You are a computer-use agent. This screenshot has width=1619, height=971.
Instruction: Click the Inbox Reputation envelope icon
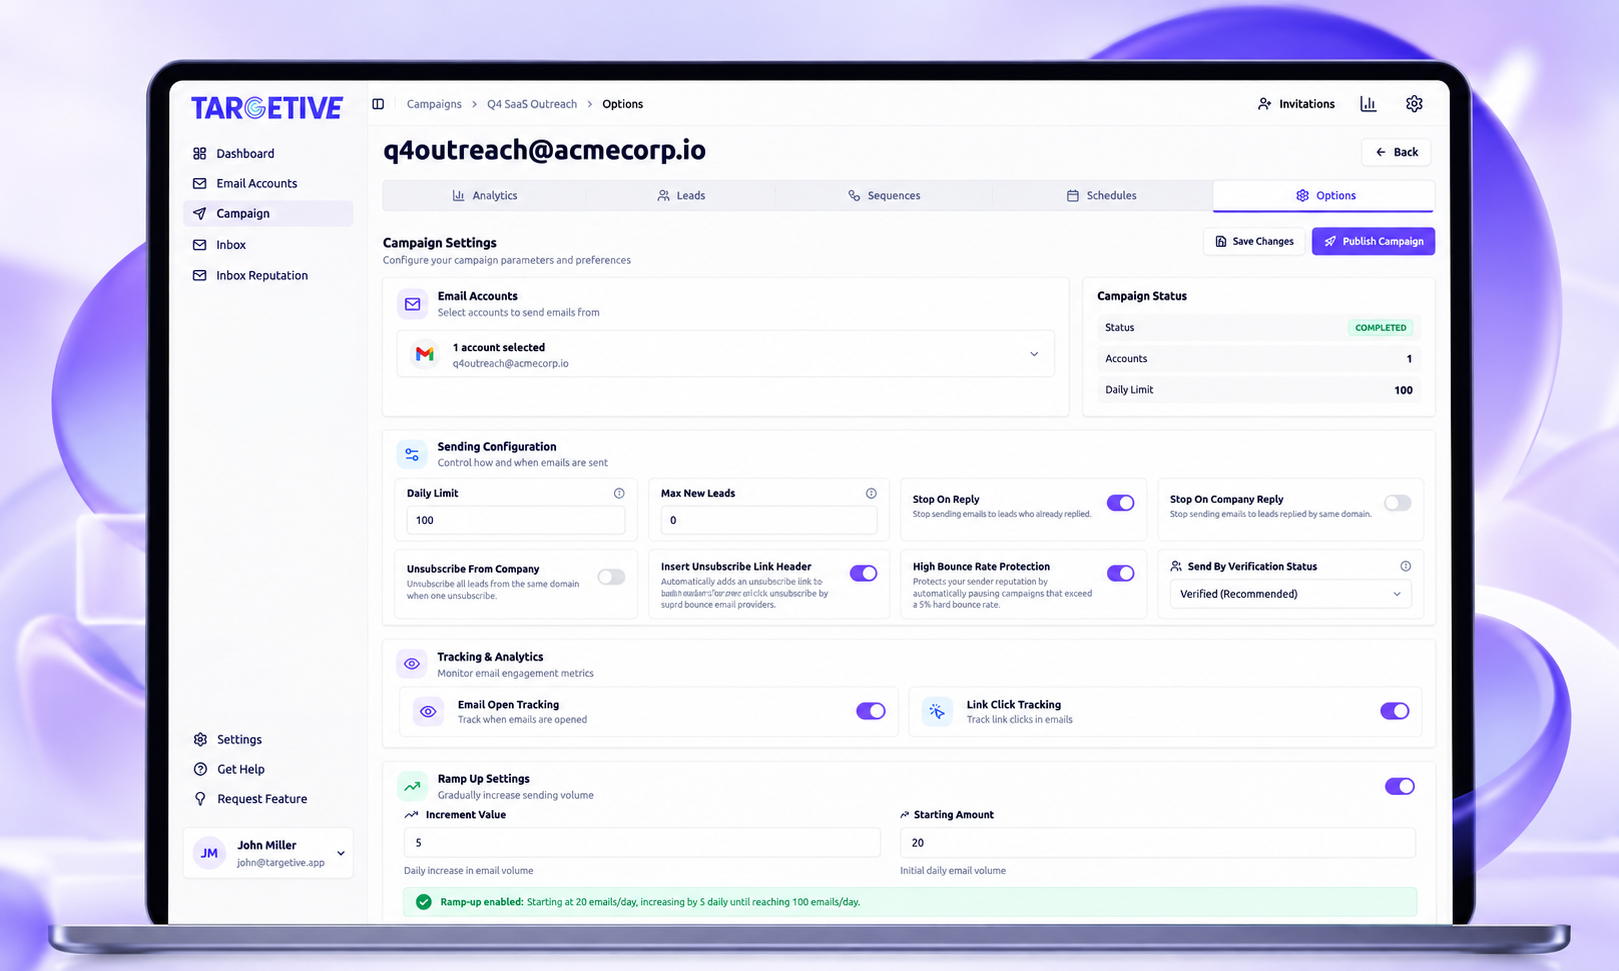(x=200, y=275)
